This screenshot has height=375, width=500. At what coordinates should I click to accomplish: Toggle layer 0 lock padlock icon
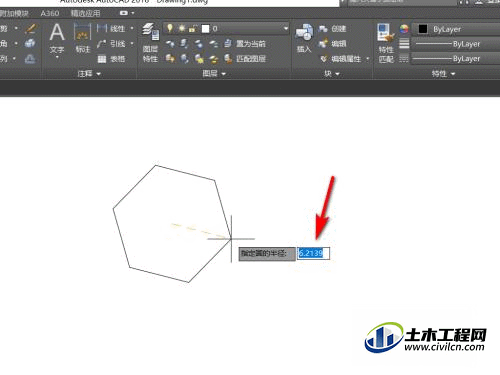193,29
